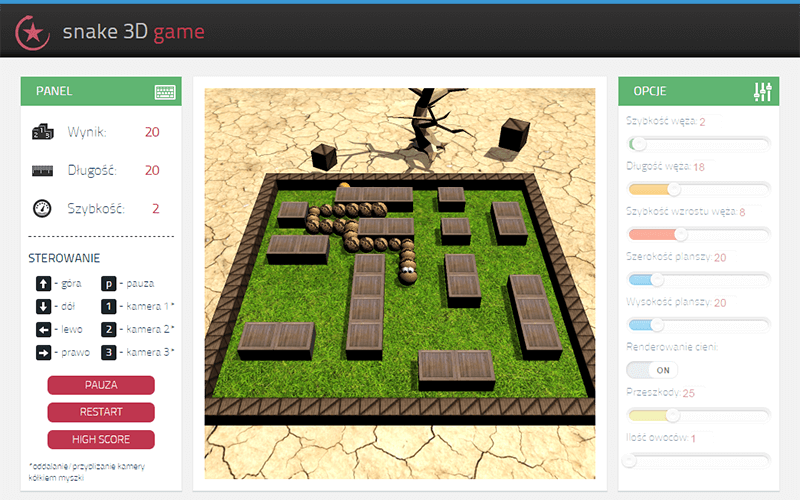Click the ruler icon next to Długość

tap(42, 170)
